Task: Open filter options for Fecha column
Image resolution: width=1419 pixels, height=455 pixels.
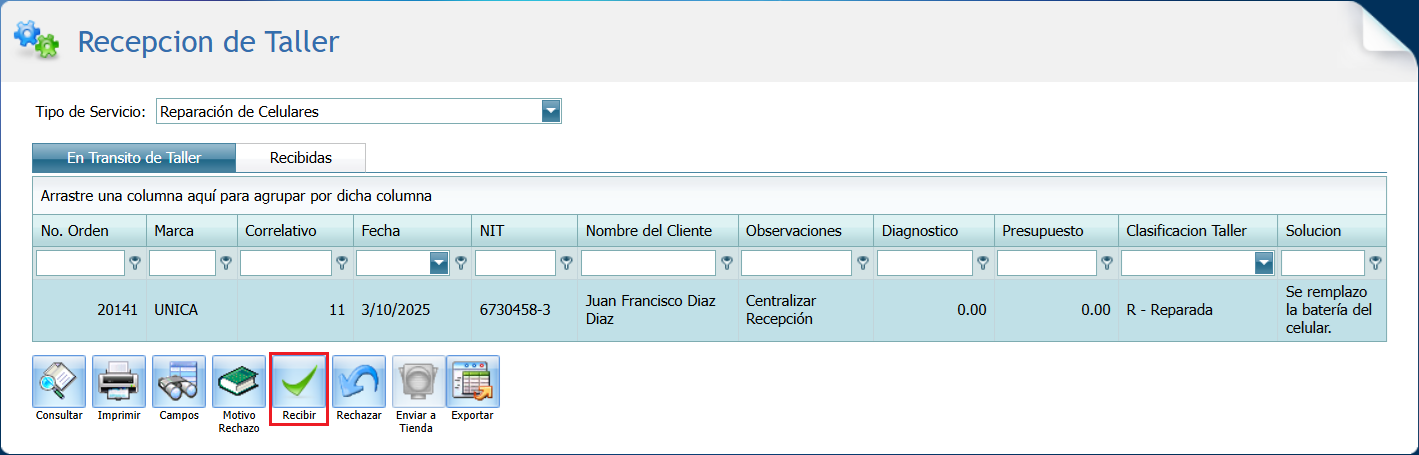Action: click(461, 263)
